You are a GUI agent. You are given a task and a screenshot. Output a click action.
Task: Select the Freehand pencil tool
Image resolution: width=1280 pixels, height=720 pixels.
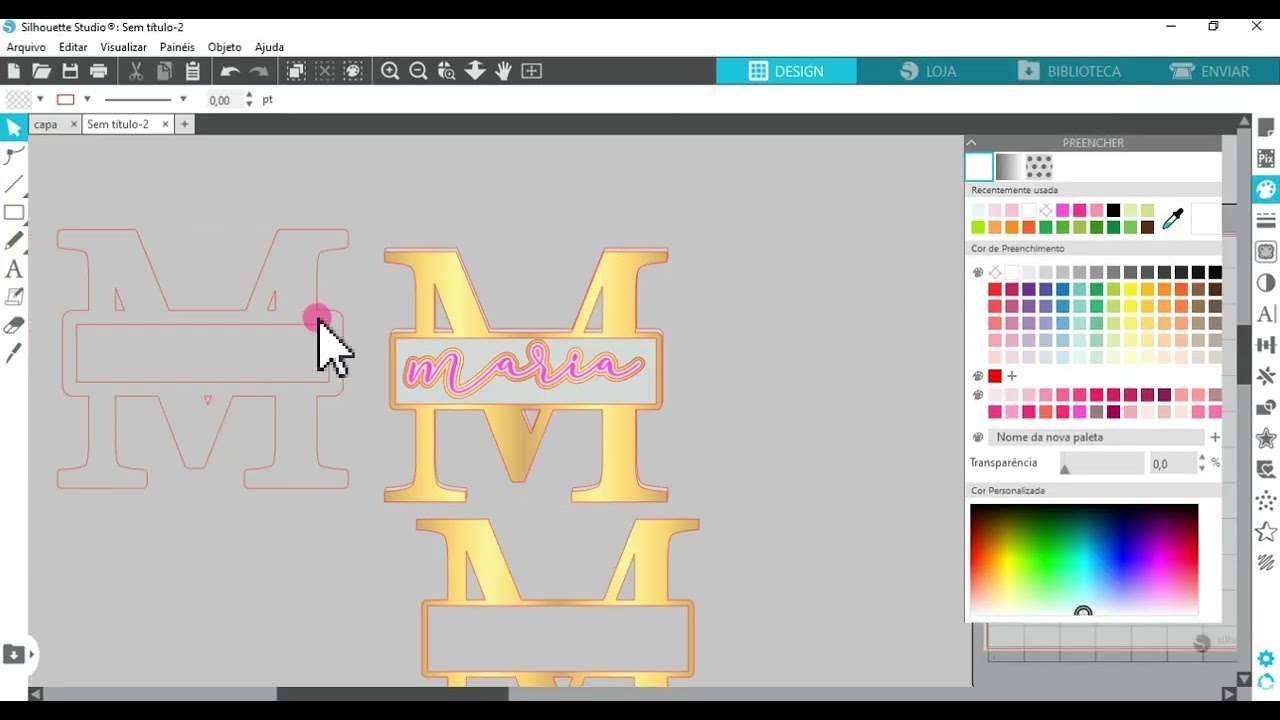[14, 241]
